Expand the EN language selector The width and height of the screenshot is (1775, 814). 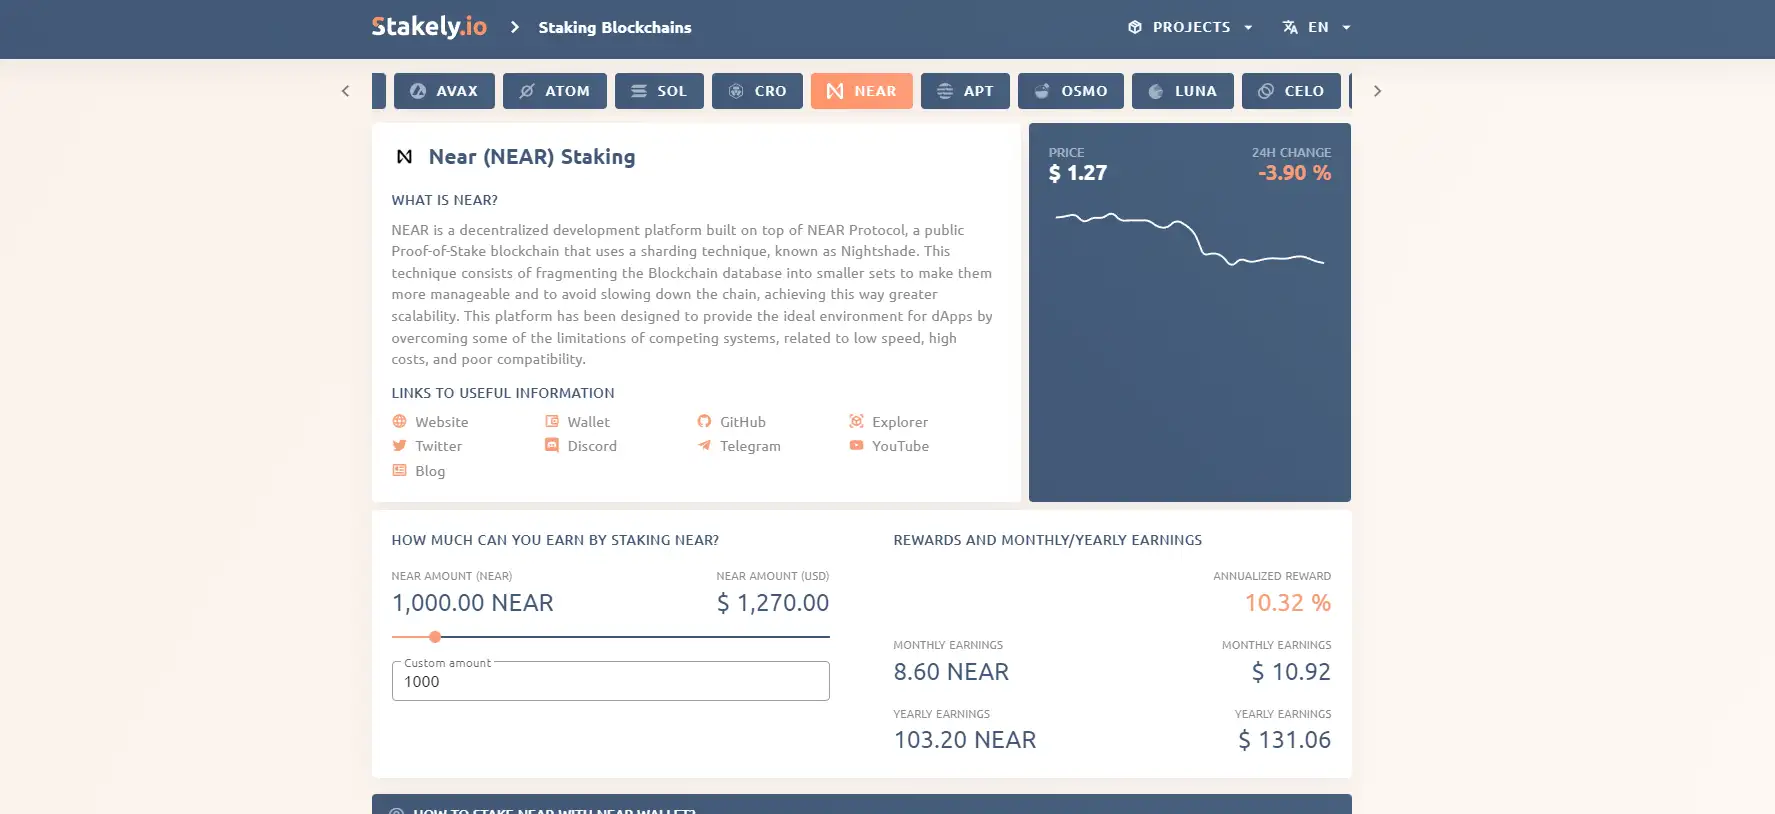point(1317,27)
